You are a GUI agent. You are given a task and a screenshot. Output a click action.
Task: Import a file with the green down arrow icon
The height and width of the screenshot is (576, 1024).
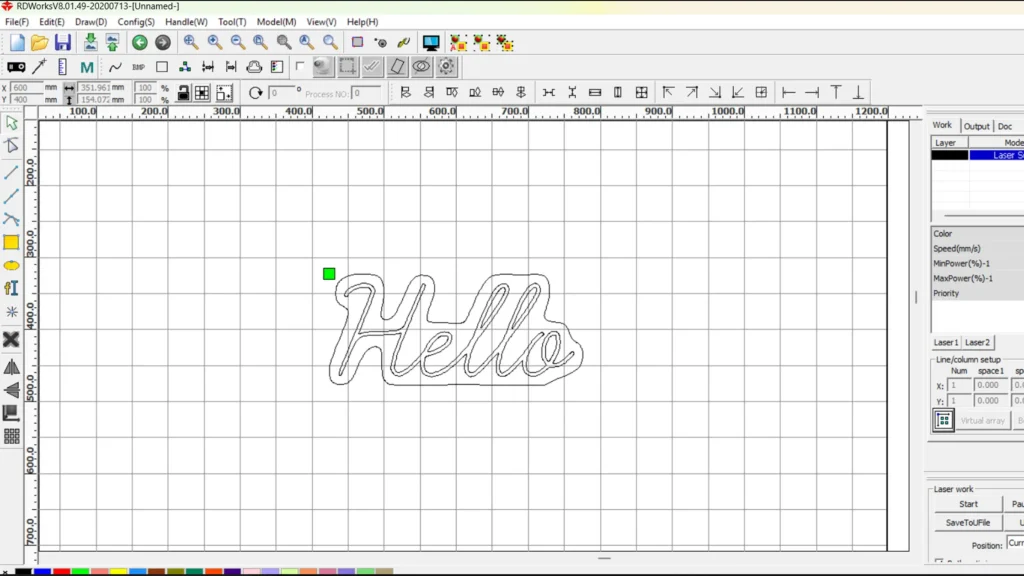tap(90, 43)
